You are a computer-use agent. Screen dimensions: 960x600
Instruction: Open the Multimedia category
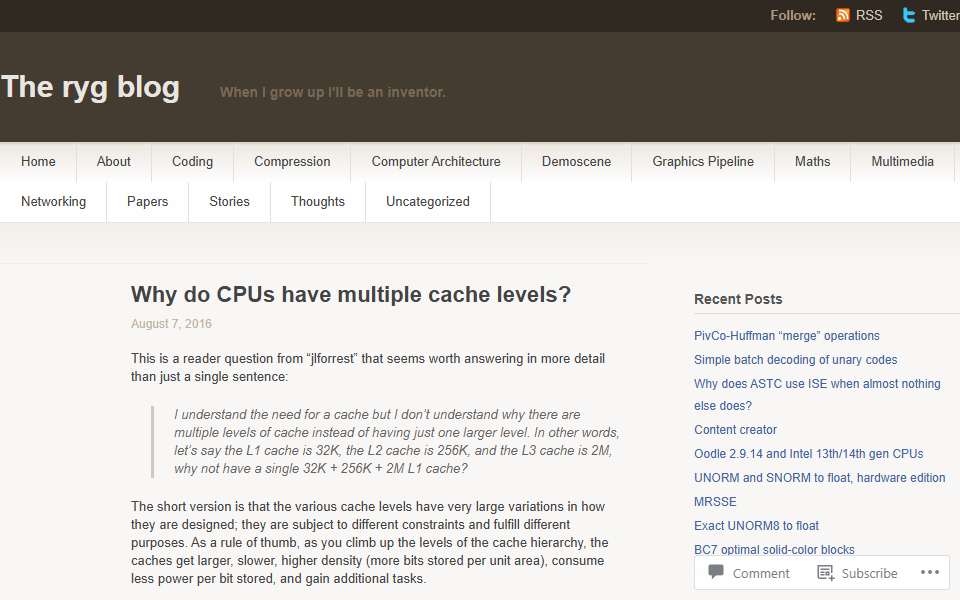(902, 162)
